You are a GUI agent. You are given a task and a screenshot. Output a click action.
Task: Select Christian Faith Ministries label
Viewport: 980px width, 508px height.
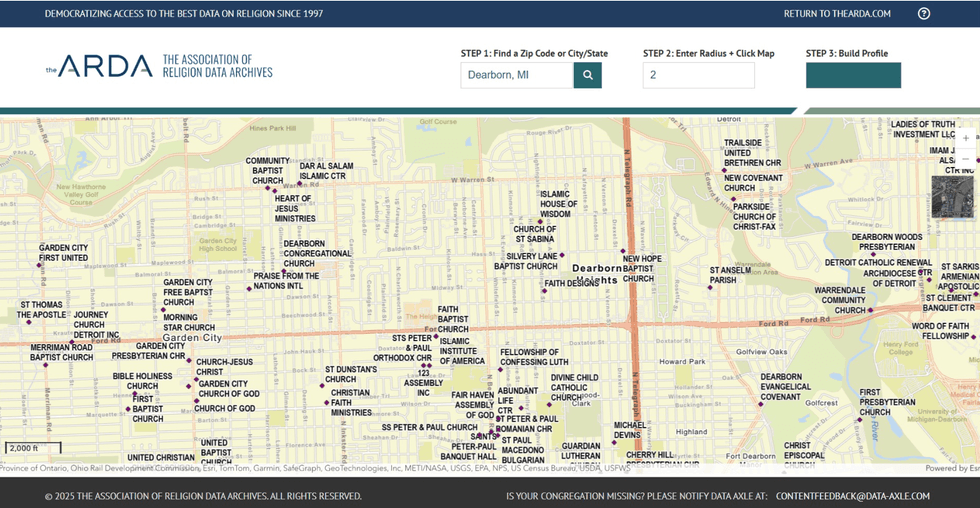[351, 403]
